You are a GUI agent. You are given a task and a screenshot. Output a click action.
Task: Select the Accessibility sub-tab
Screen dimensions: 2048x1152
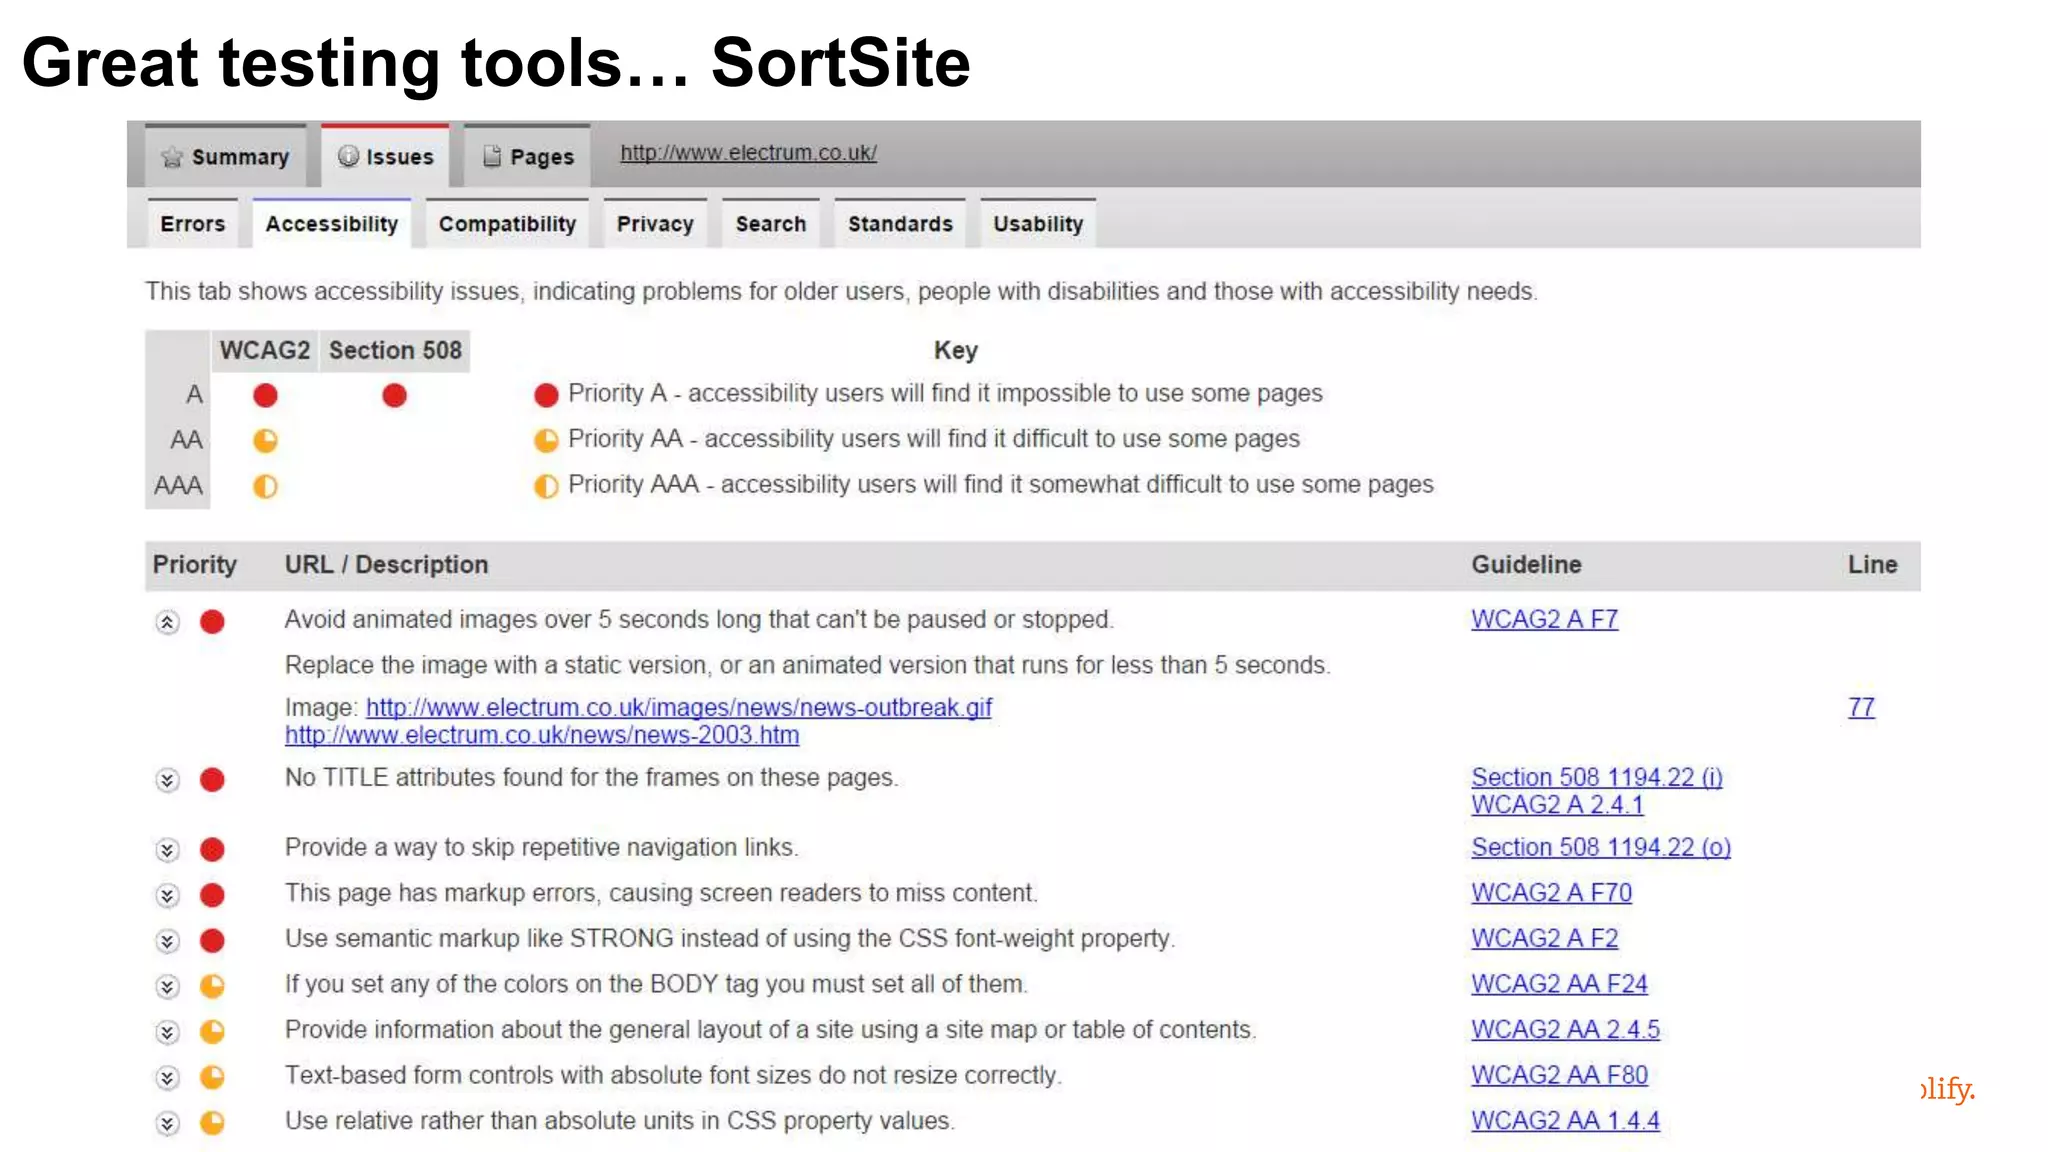(x=332, y=223)
